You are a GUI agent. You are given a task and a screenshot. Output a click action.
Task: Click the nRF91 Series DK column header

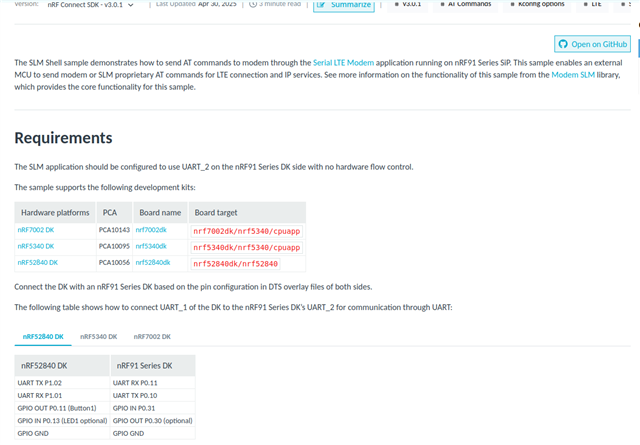[x=153, y=366]
